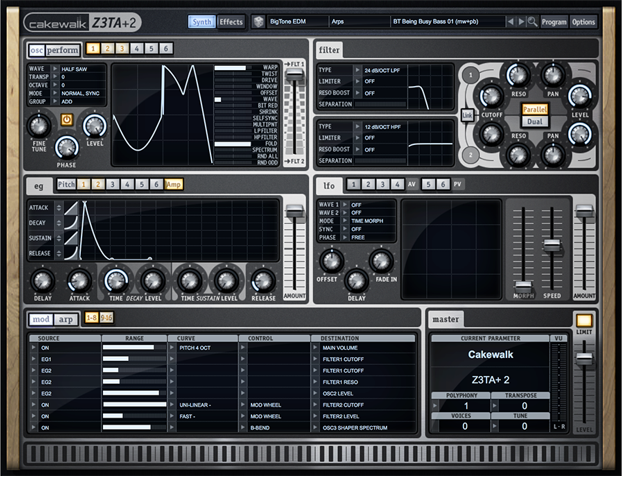The width and height of the screenshot is (623, 477).
Task: Click the LFO Offset knob
Action: pos(331,261)
